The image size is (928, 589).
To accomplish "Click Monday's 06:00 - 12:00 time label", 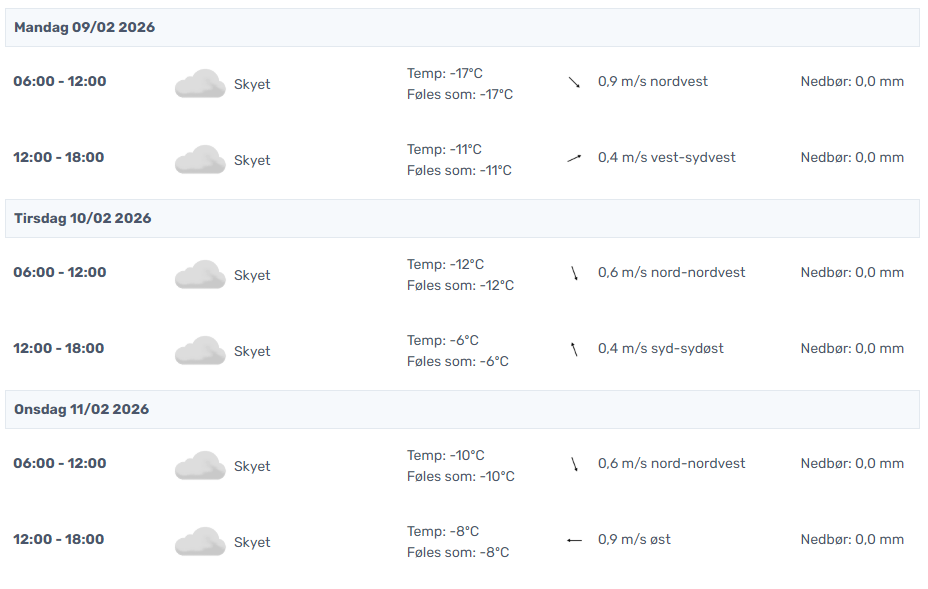I will [59, 81].
